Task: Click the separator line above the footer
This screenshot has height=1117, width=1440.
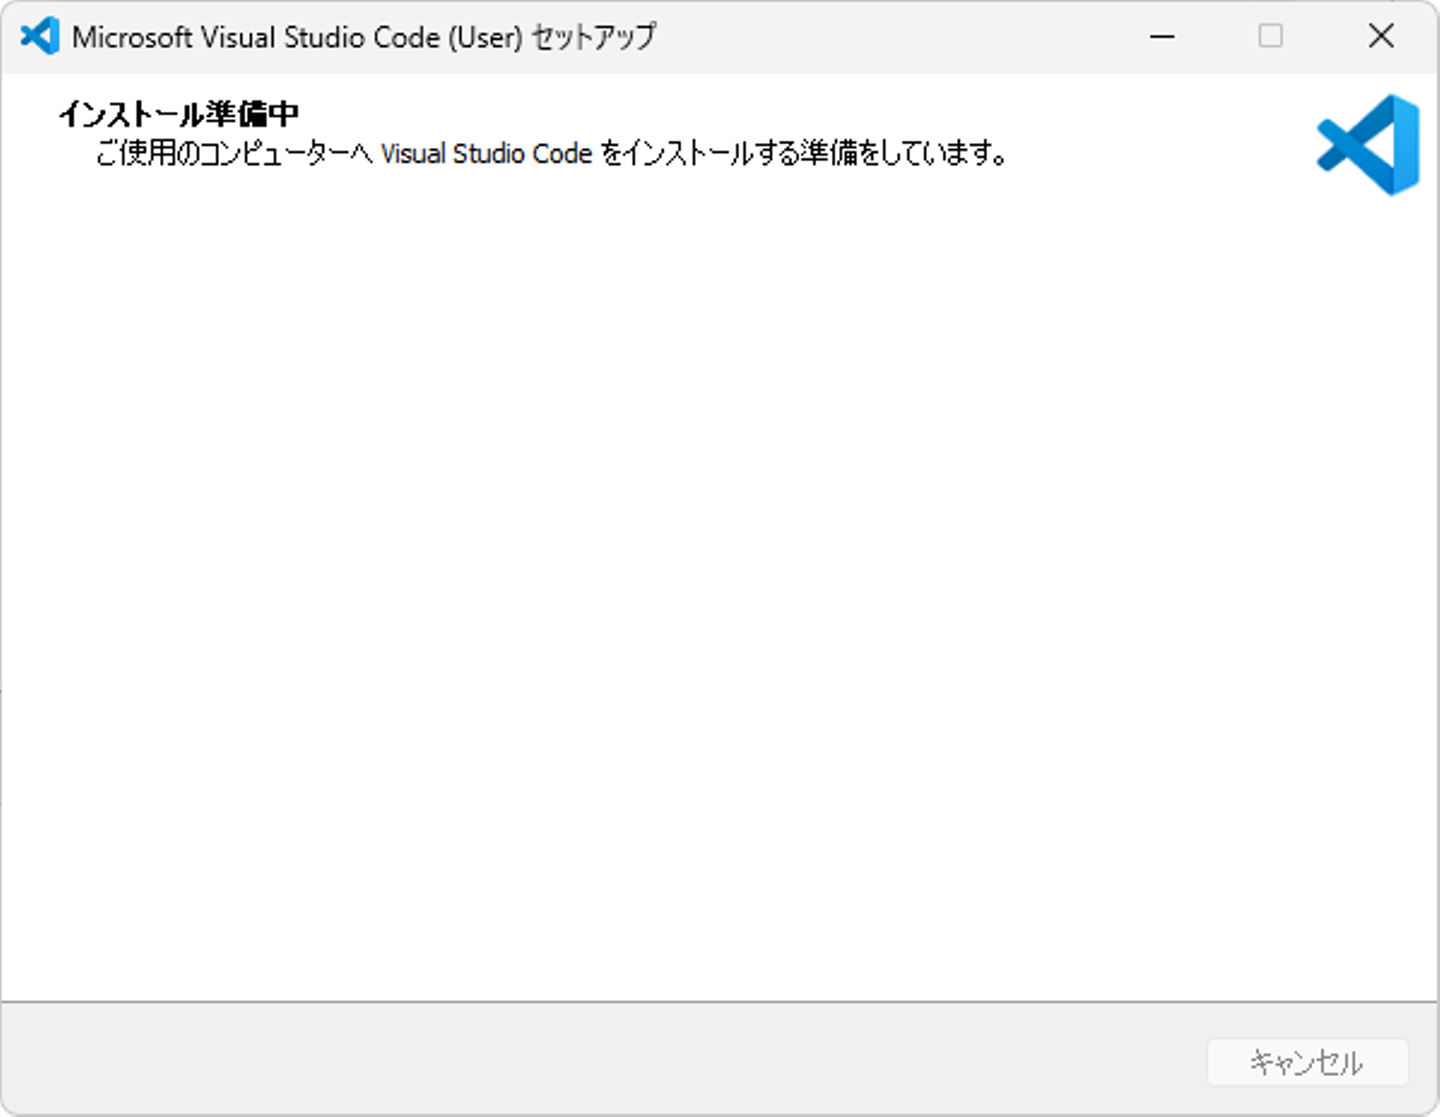Action: coord(720,1001)
